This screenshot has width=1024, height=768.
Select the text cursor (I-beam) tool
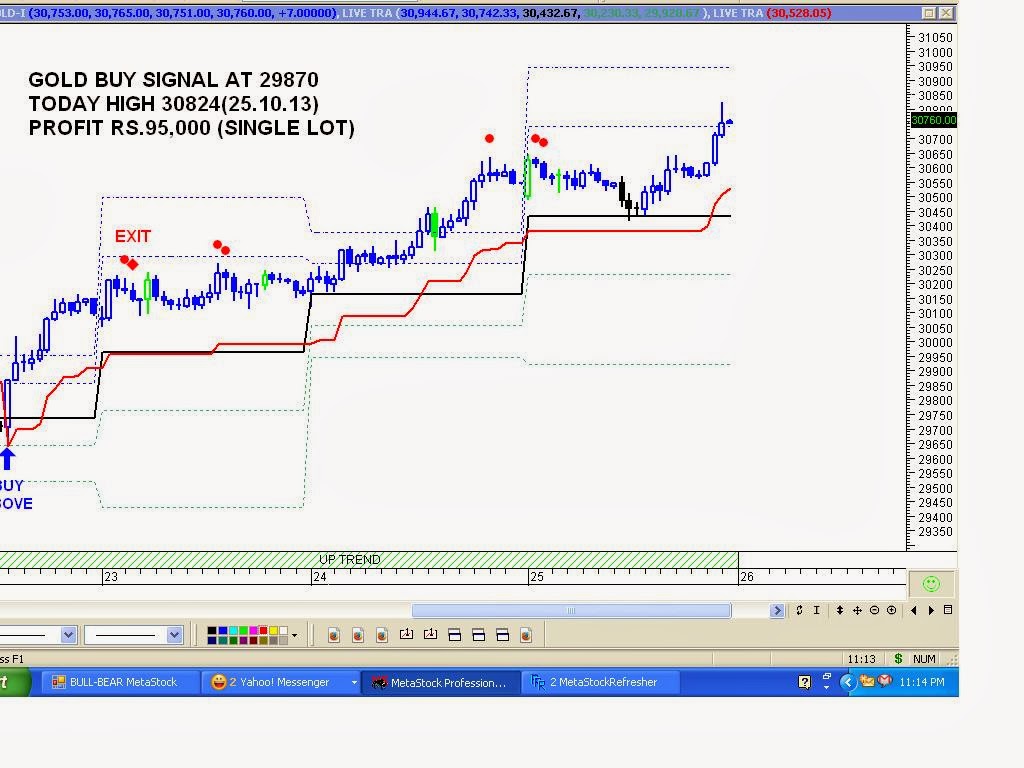point(815,609)
